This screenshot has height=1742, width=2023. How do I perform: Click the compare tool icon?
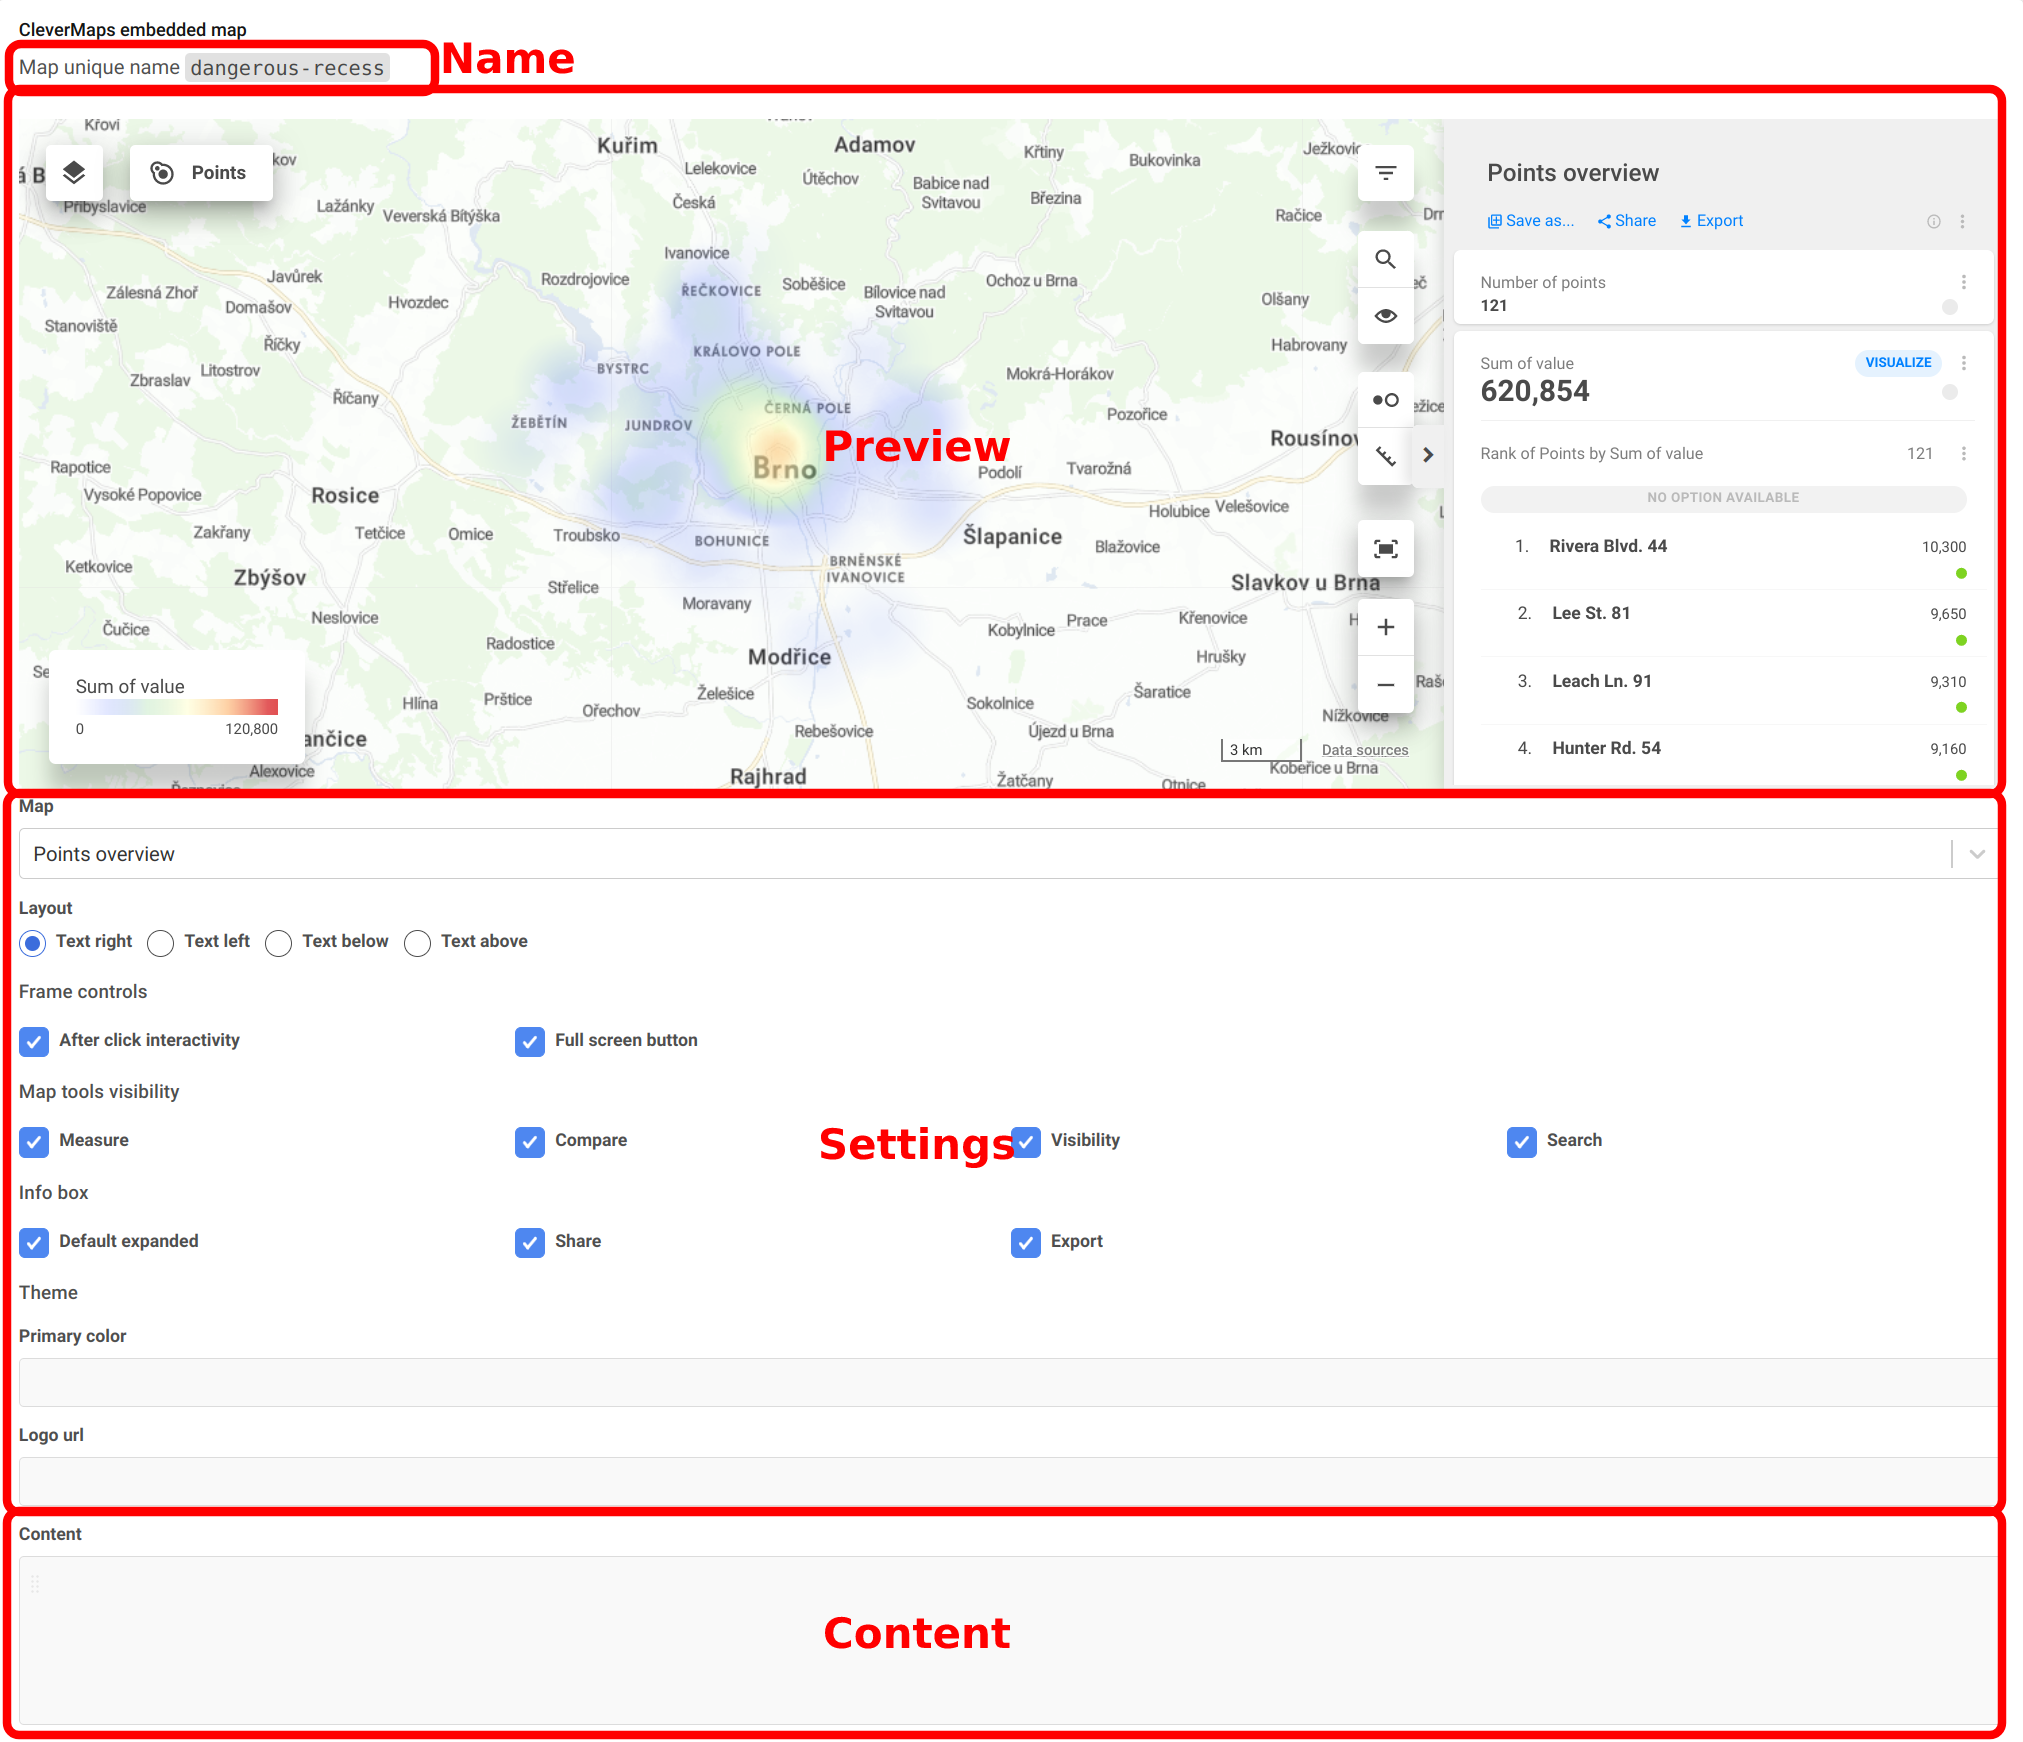(1385, 400)
